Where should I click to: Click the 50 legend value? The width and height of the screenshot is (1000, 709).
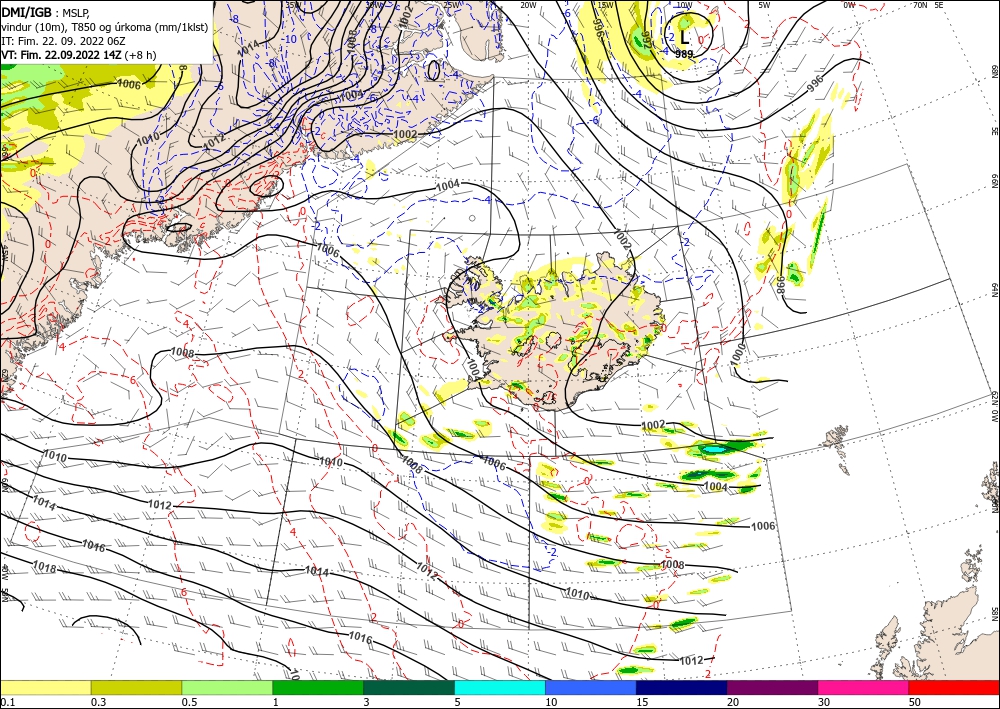coord(915,702)
